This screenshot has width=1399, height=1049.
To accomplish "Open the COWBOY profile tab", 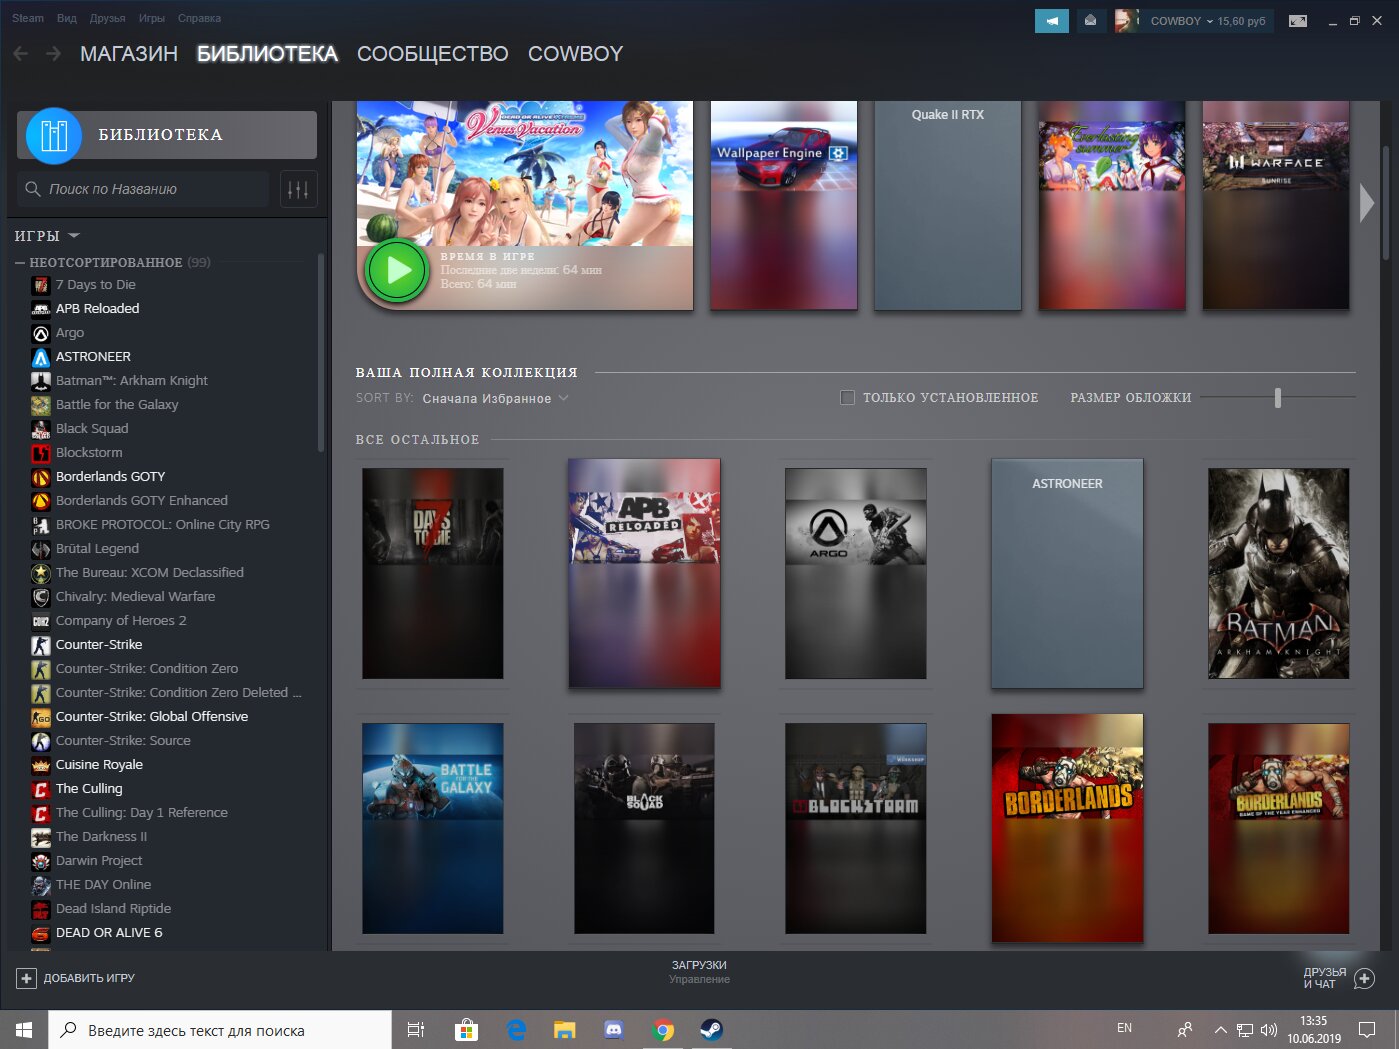I will click(x=576, y=54).
